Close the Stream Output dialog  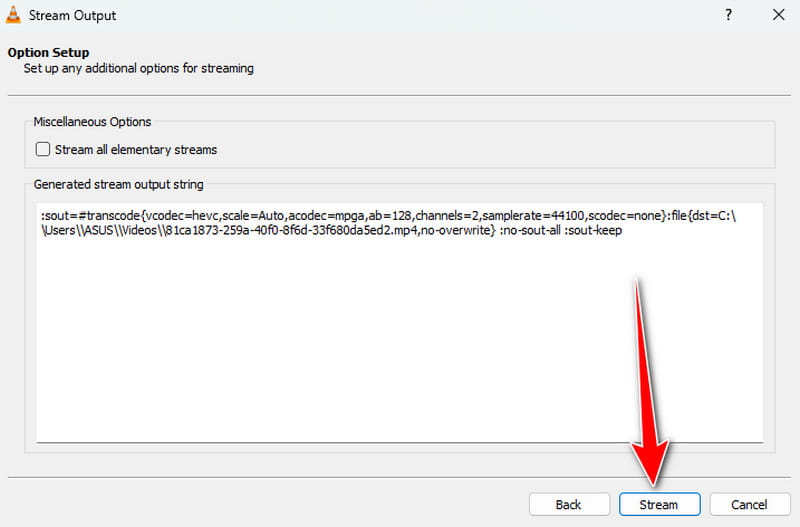(x=778, y=15)
